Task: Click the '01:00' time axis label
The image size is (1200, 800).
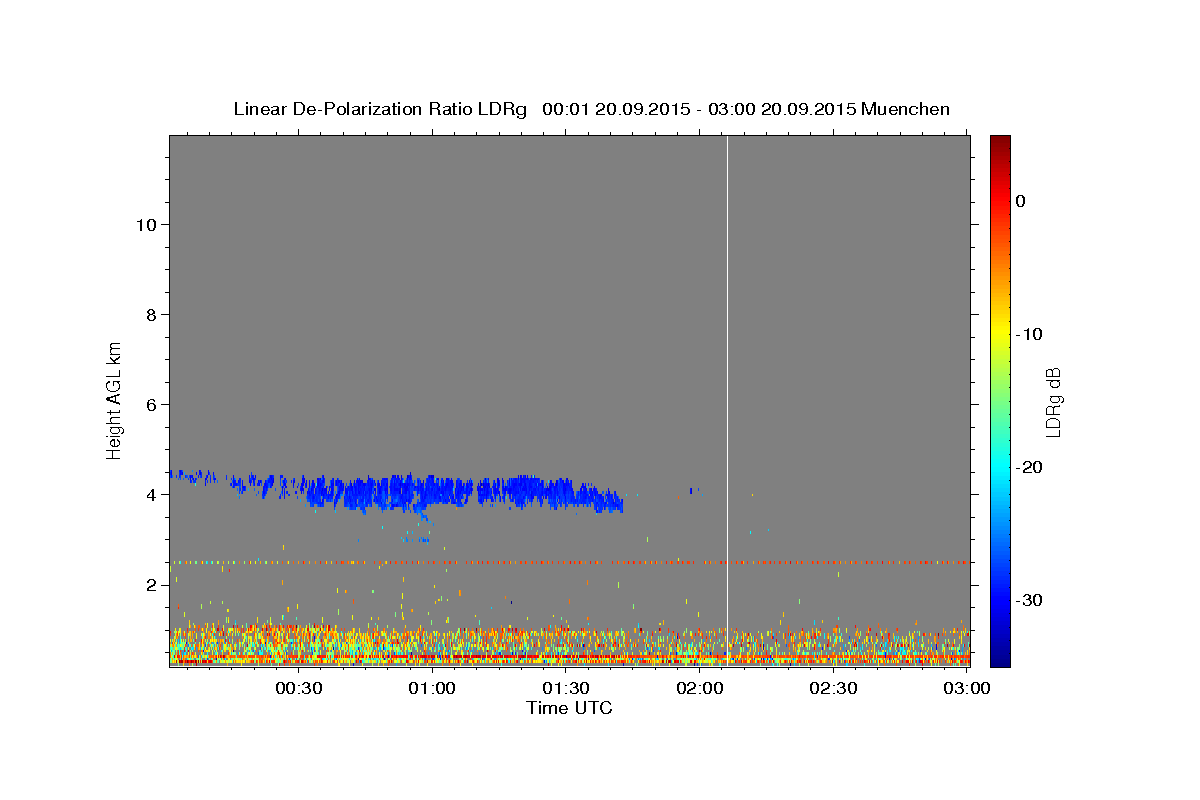Action: click(432, 689)
